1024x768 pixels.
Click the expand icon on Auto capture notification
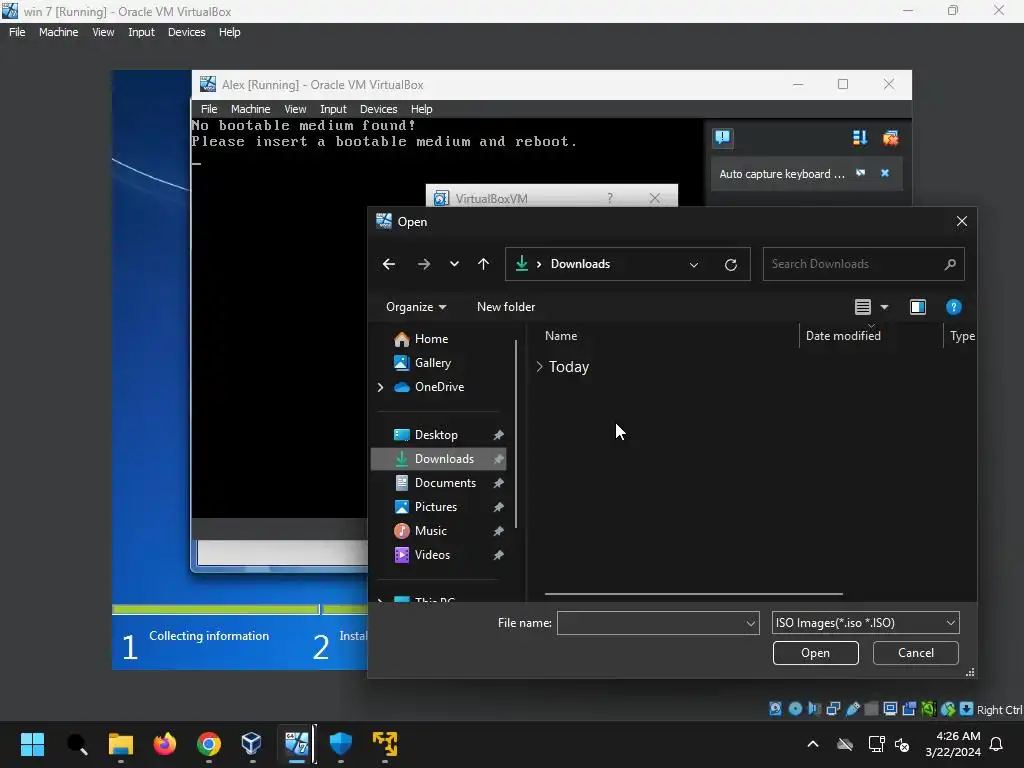861,173
